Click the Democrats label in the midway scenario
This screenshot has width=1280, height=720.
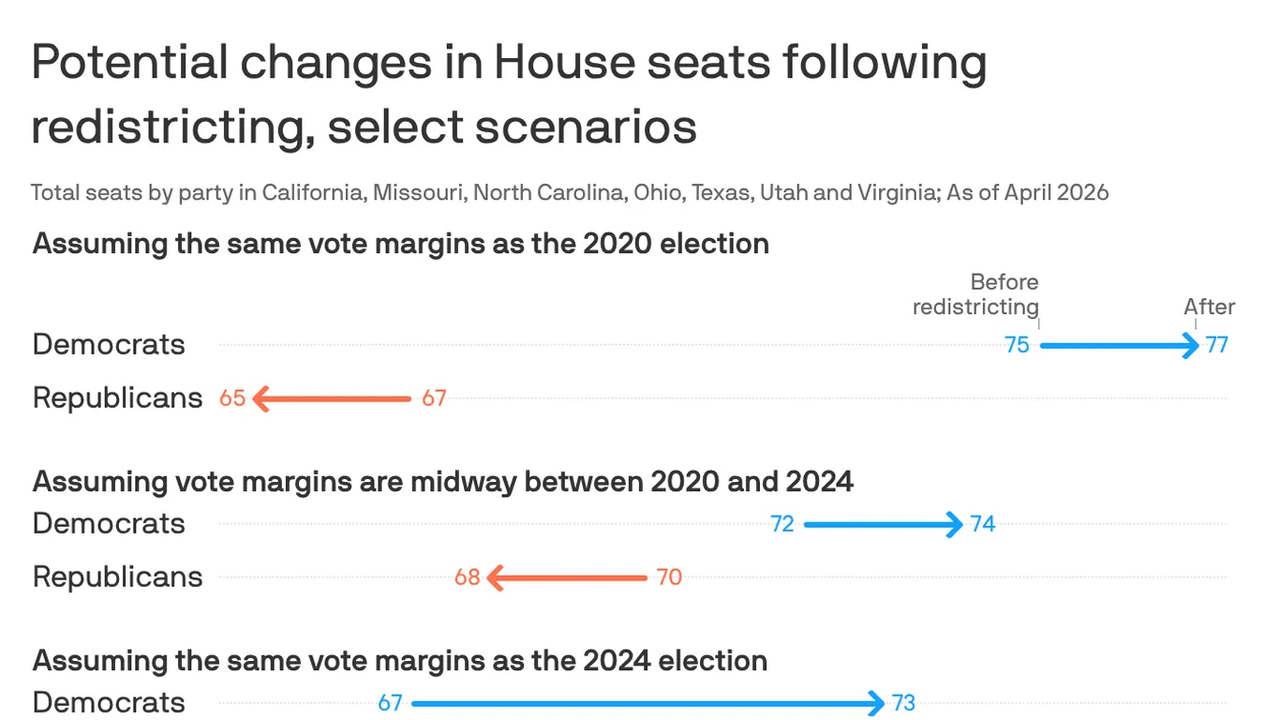109,523
